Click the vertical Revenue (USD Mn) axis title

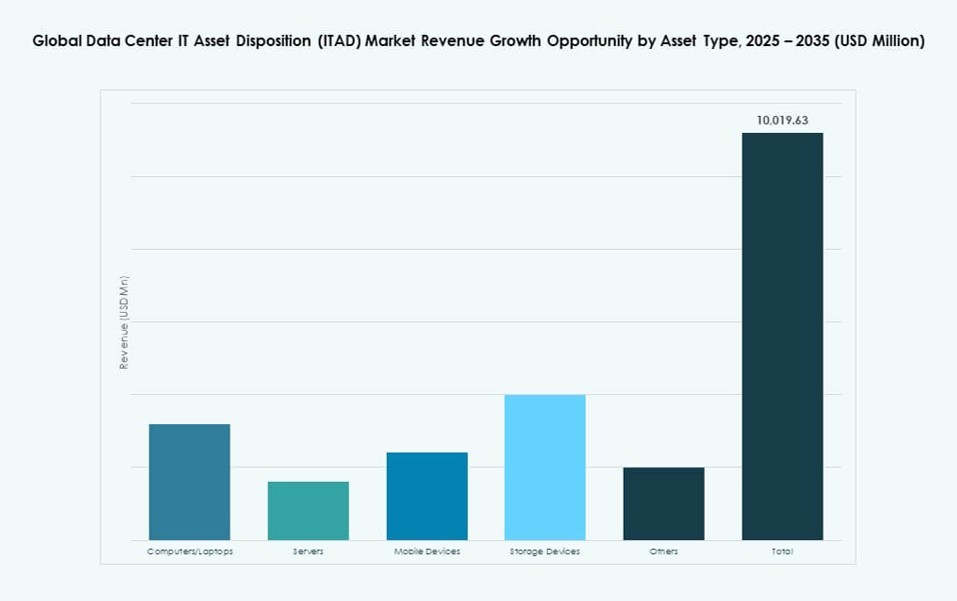[x=123, y=321]
